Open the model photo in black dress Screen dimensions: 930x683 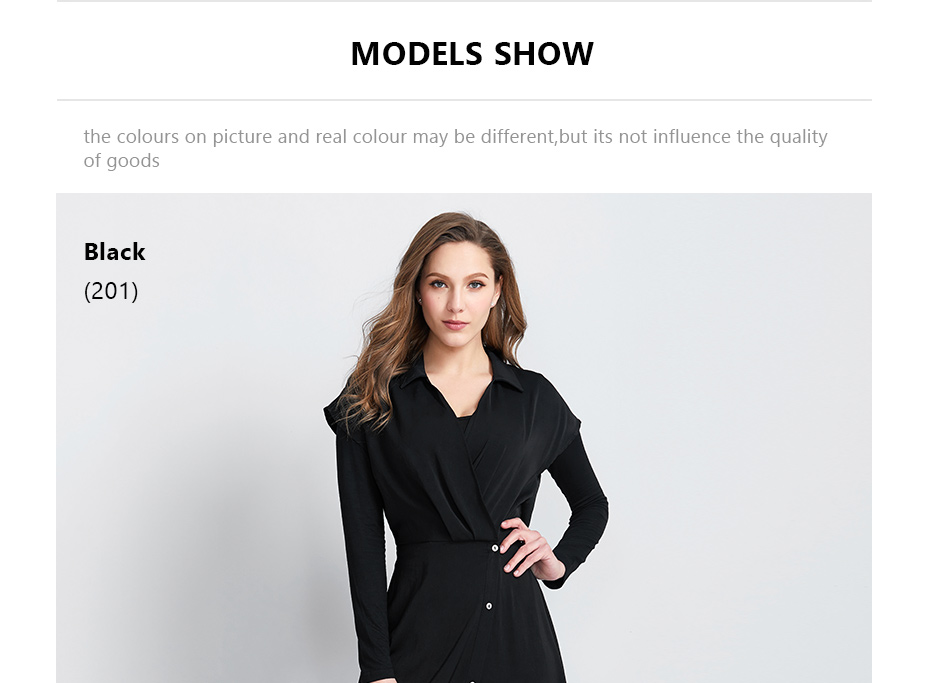click(464, 438)
